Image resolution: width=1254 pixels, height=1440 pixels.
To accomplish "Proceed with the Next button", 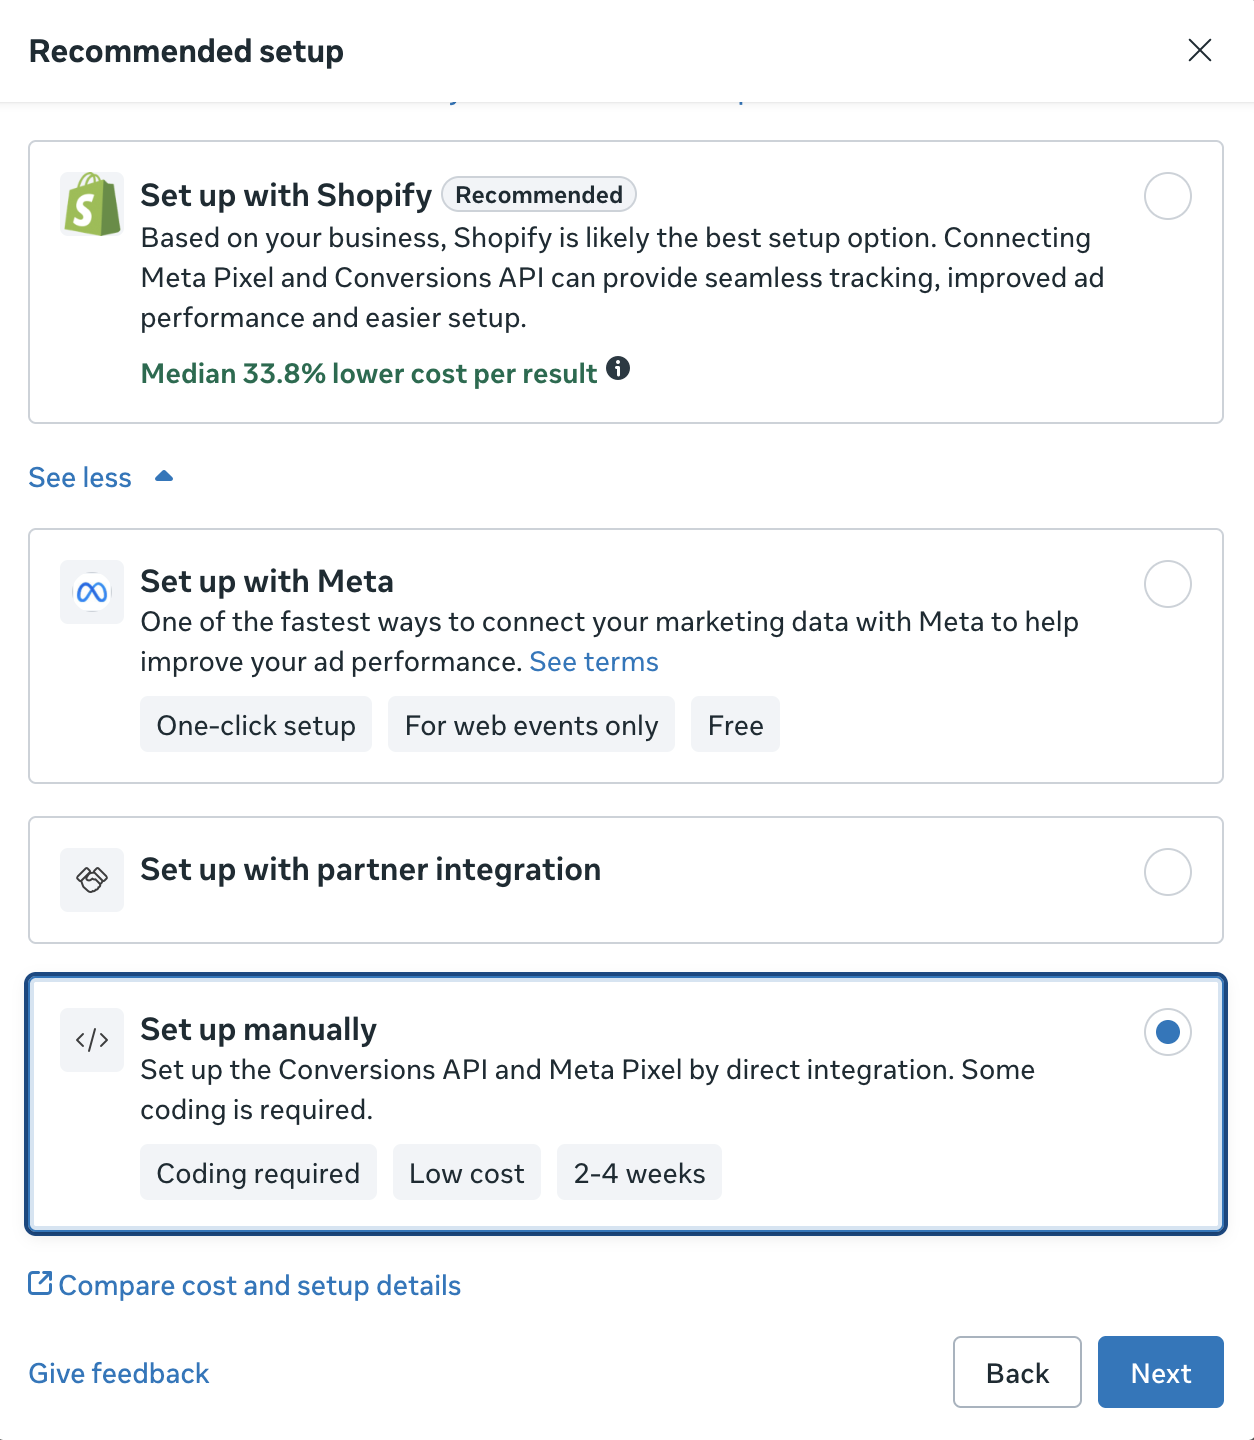I will pos(1161,1372).
